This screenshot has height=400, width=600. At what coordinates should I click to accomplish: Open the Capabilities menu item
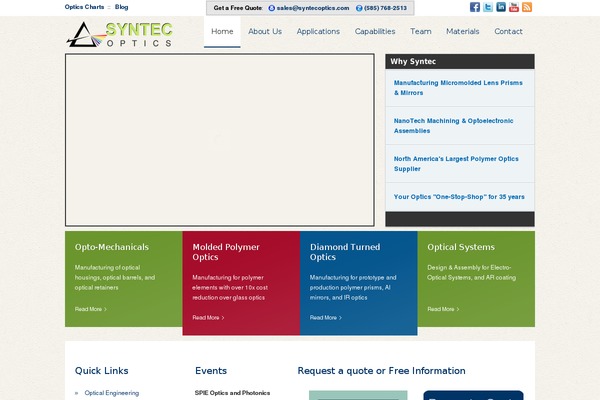(375, 31)
